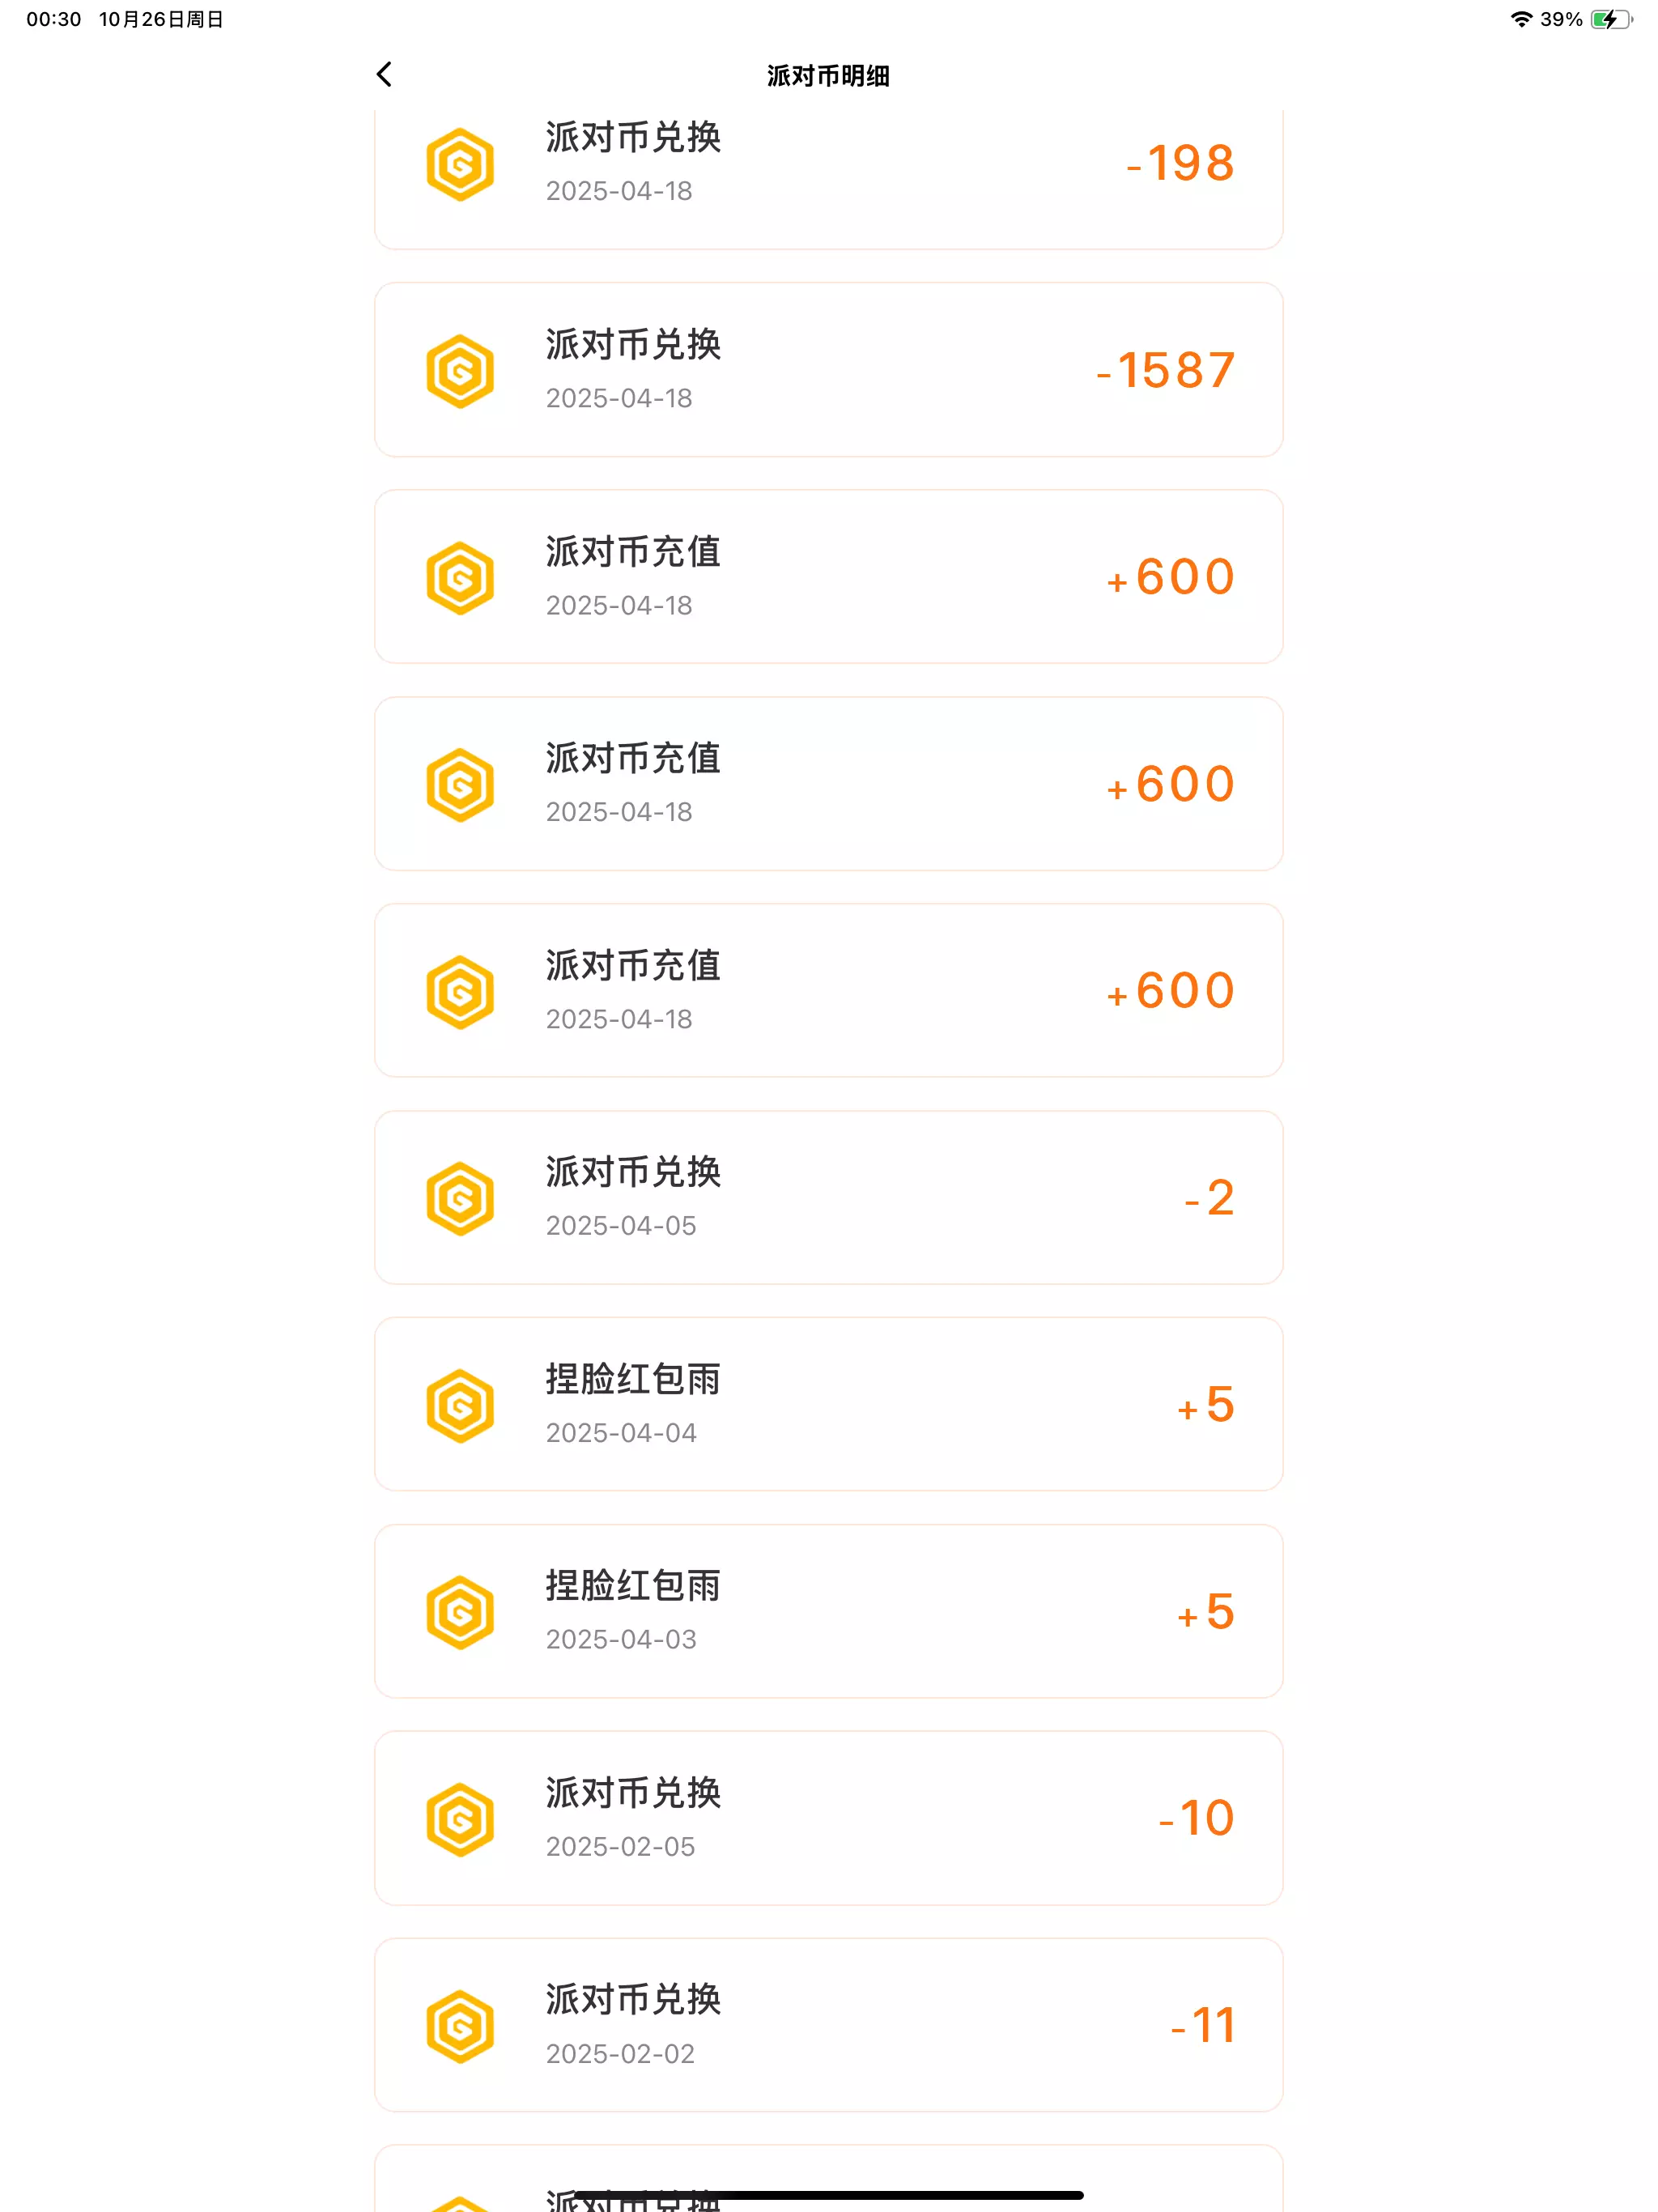Open the 派对币兑换 entry dated 2025-02-05
This screenshot has height=2212, width=1658.
click(x=828, y=1818)
